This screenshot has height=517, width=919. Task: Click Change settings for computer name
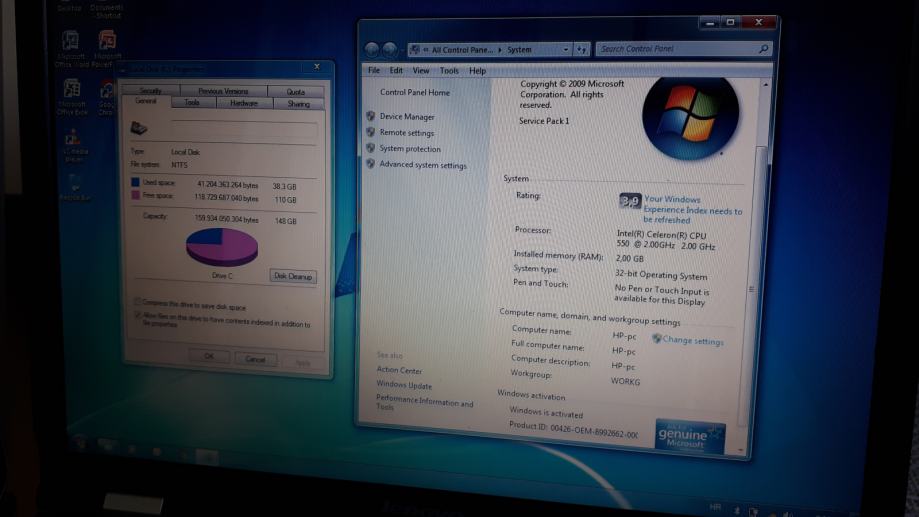(x=693, y=340)
